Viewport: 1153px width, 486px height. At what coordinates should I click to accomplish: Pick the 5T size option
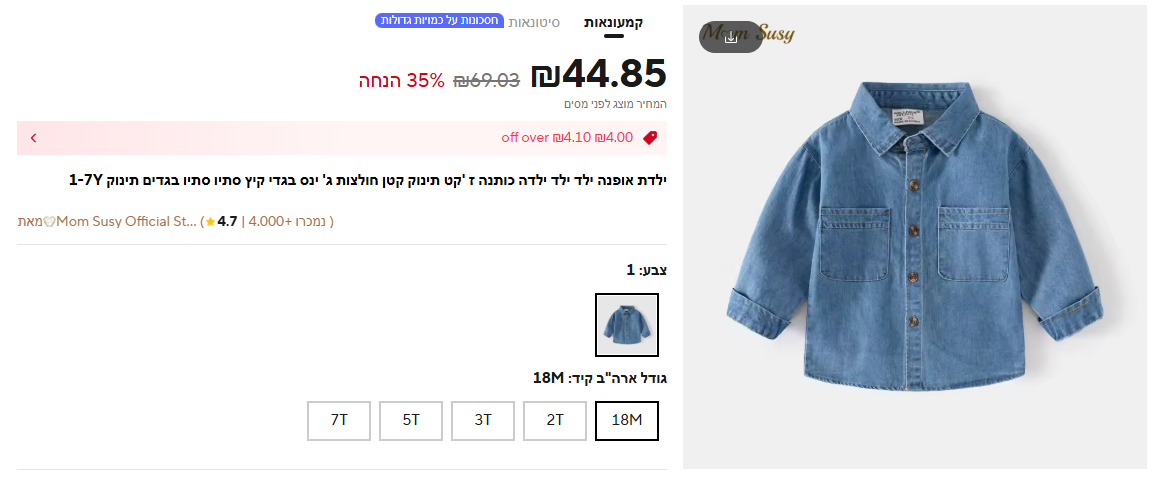(x=410, y=421)
